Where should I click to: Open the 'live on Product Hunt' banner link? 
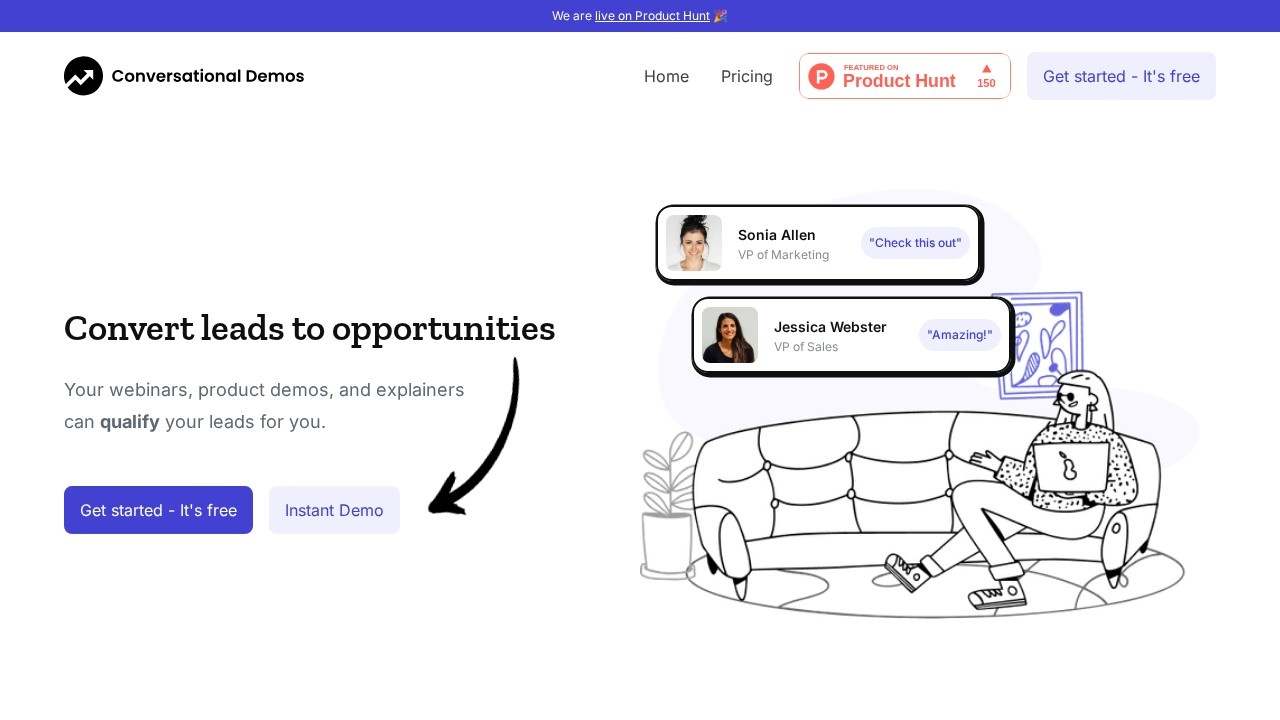(652, 16)
